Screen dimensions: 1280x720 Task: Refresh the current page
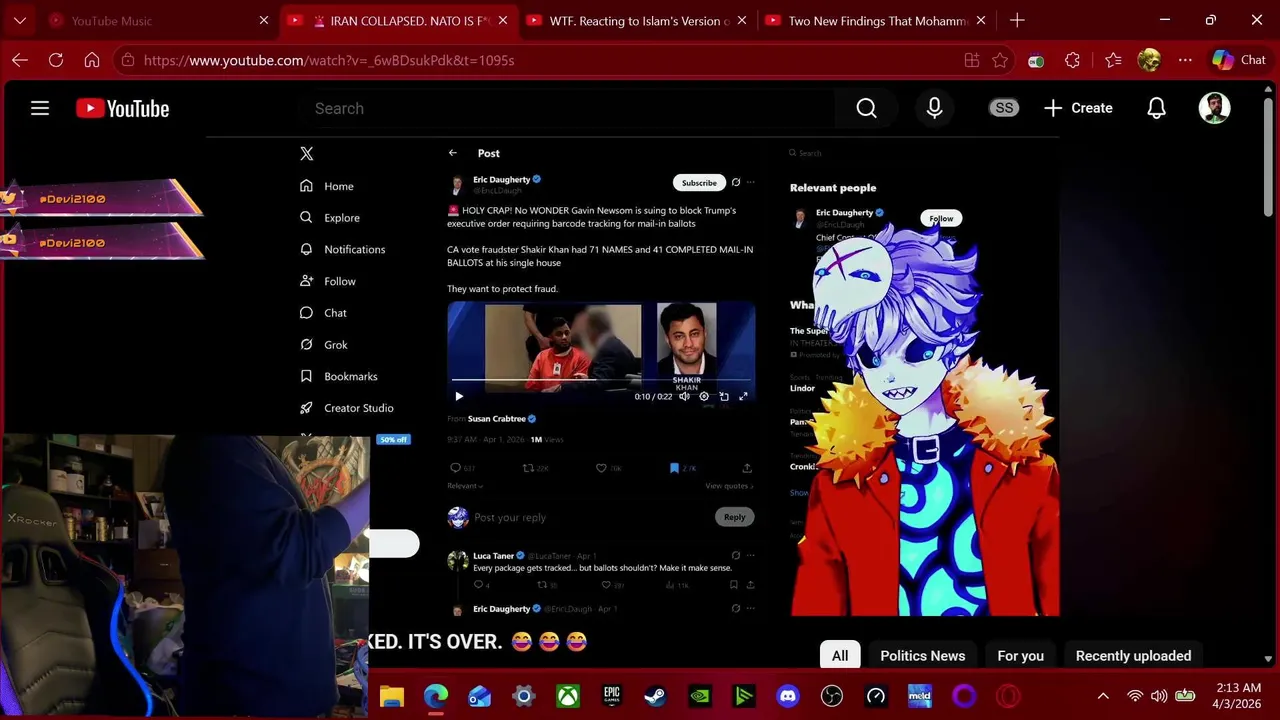[x=56, y=60]
